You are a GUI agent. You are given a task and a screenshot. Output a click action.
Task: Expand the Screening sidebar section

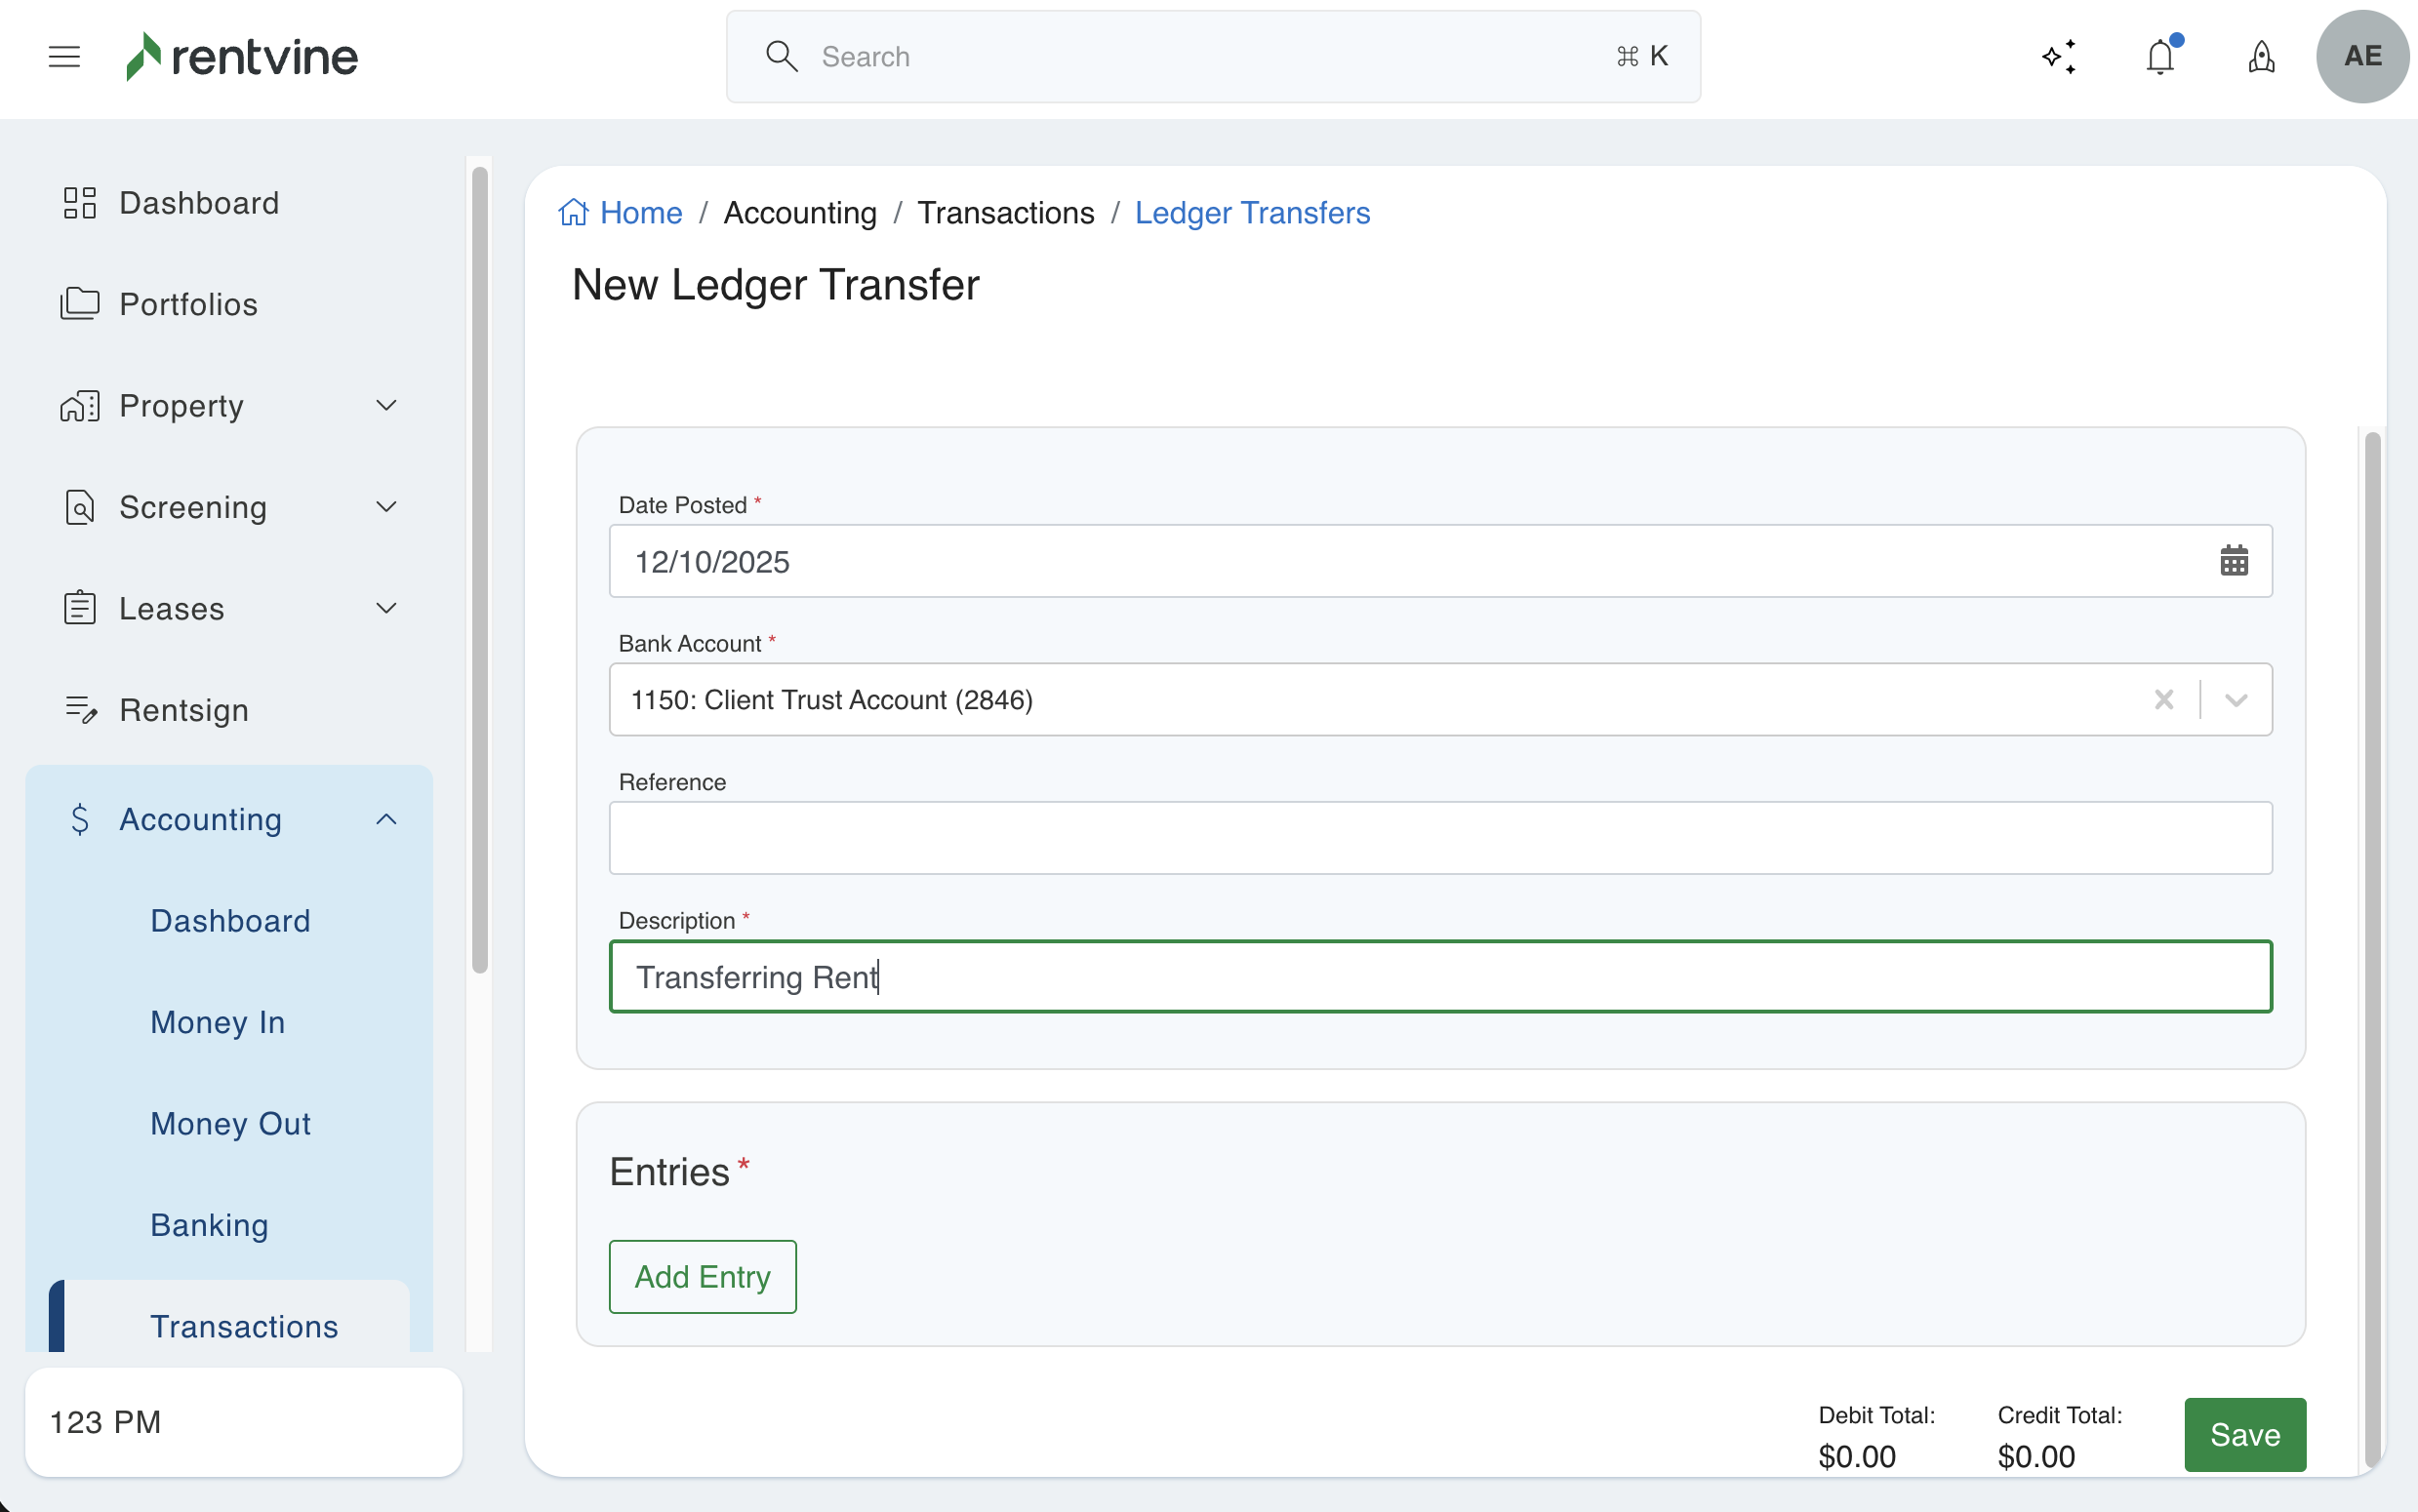pos(386,507)
